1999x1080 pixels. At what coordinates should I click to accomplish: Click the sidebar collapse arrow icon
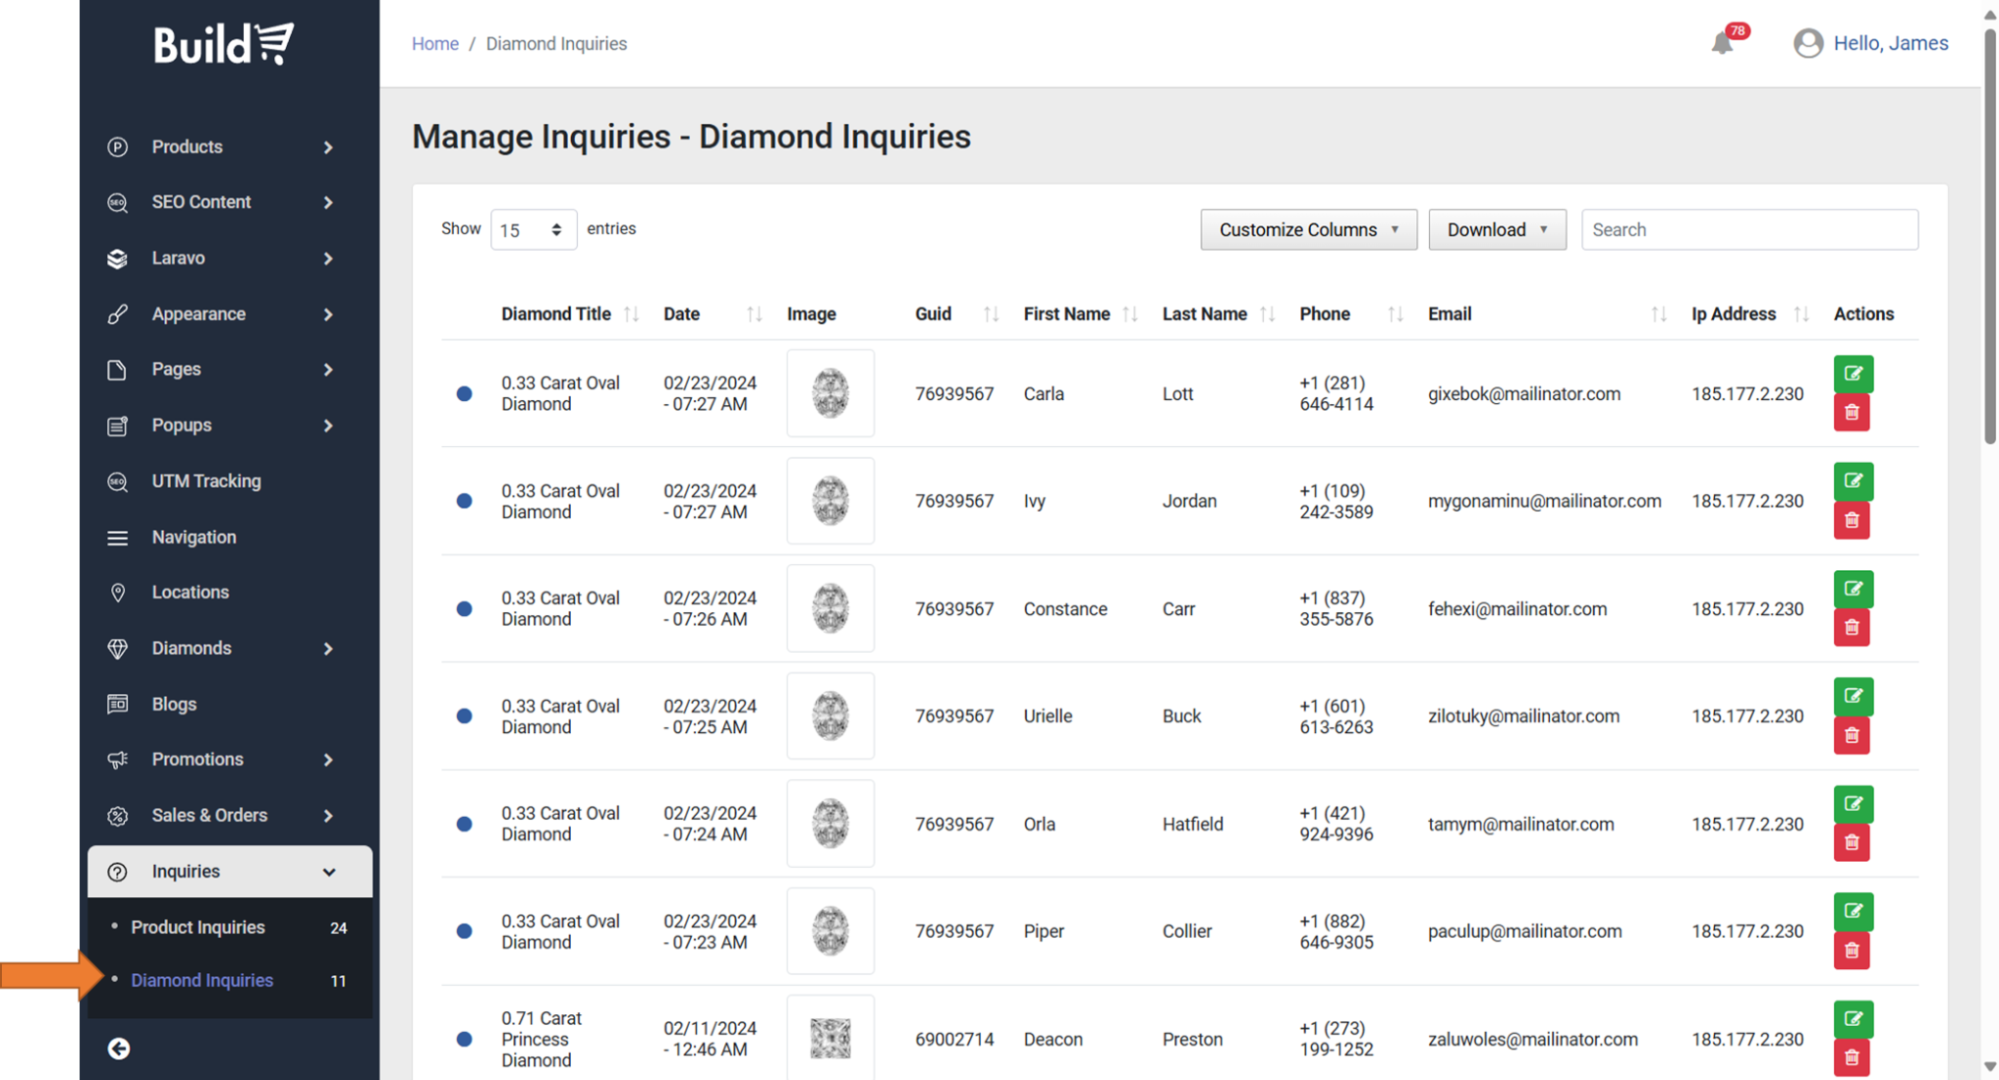(118, 1047)
